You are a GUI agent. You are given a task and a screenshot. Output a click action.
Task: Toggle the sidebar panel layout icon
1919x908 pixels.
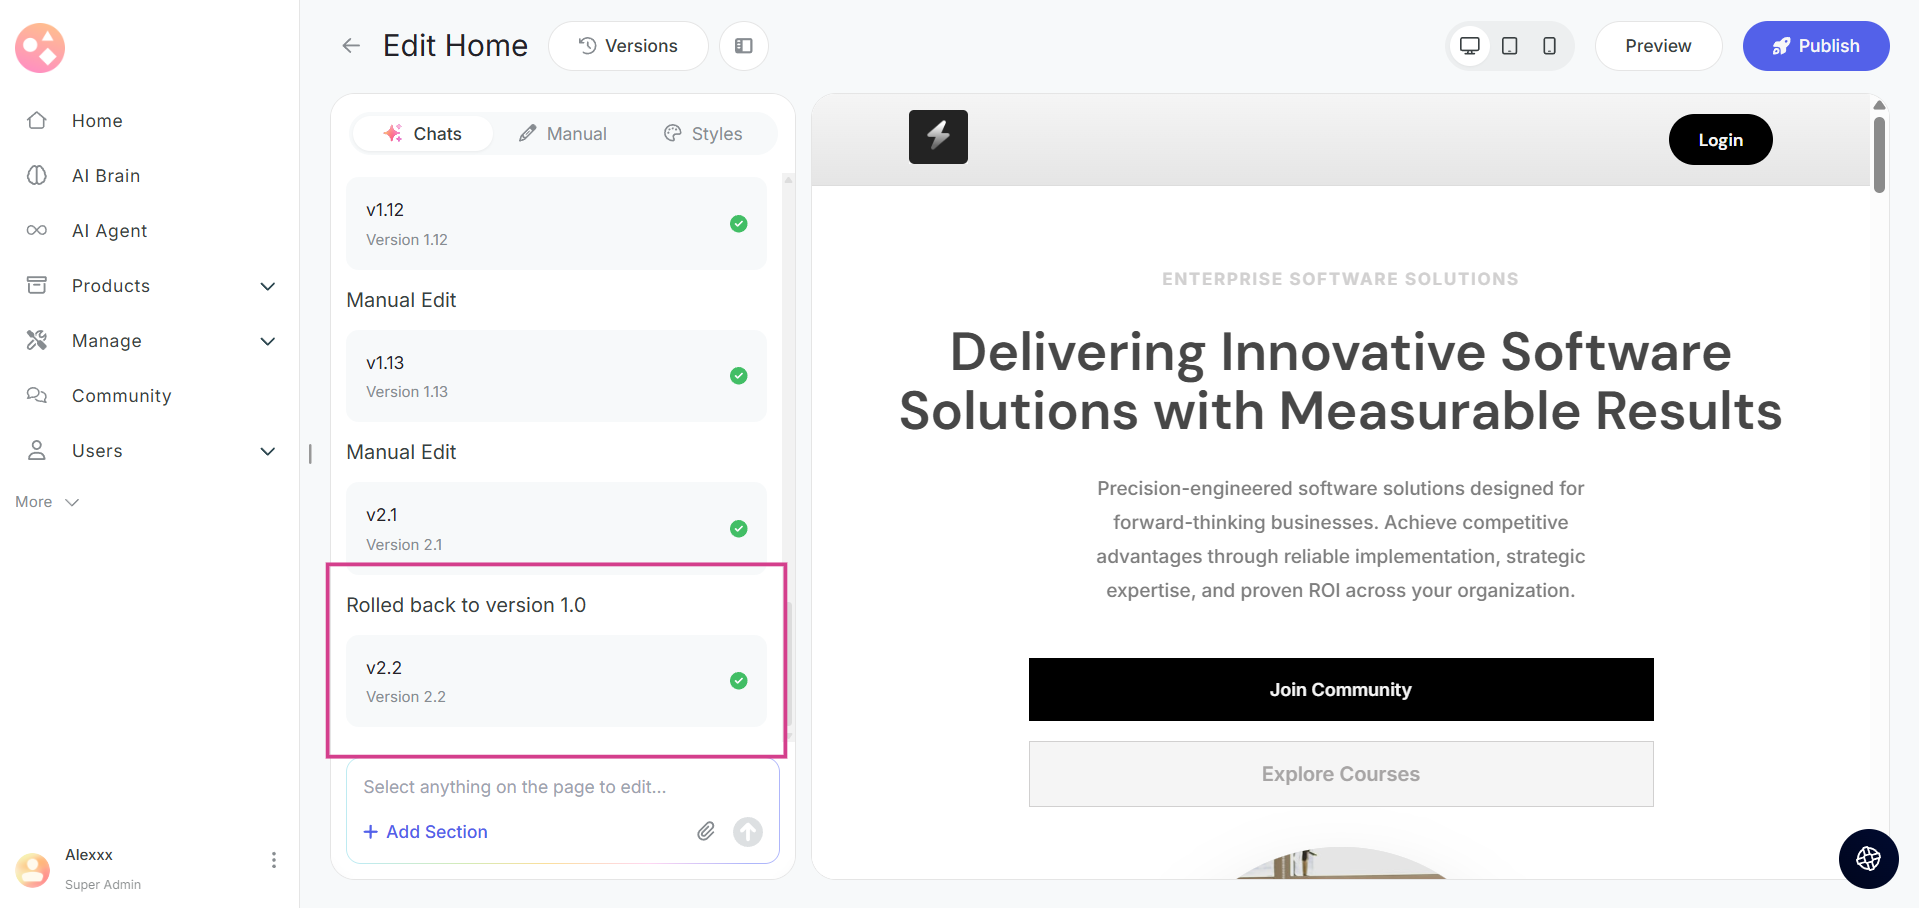click(x=744, y=46)
